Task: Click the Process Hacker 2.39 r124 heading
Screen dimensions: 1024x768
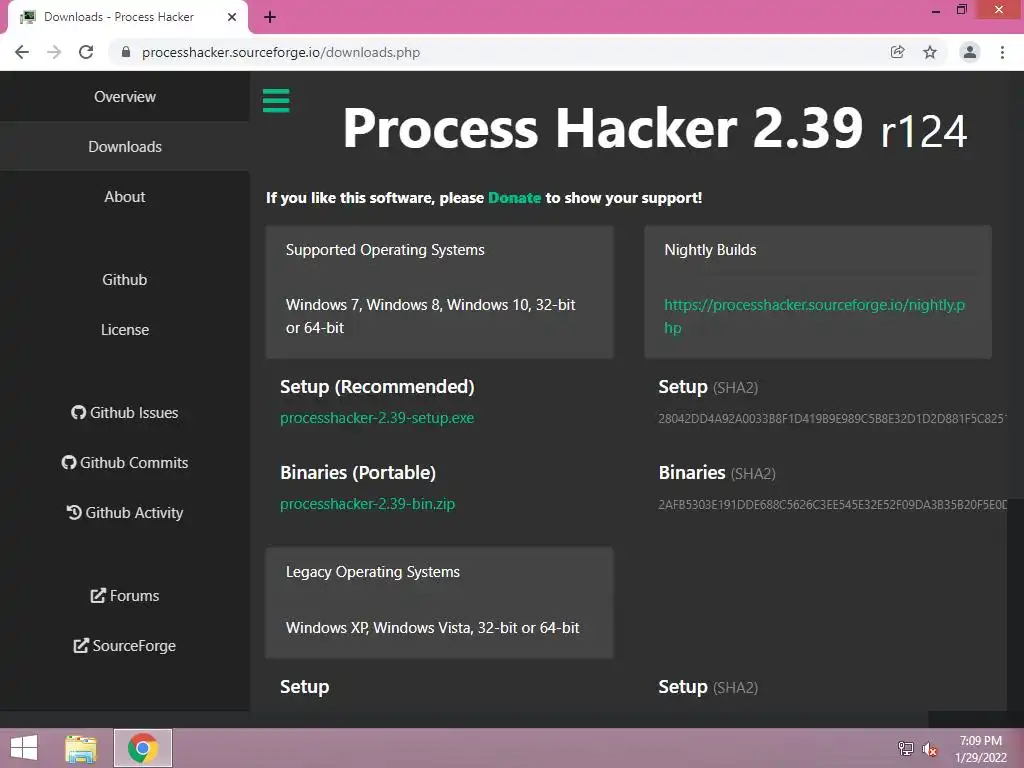Action: (x=654, y=128)
